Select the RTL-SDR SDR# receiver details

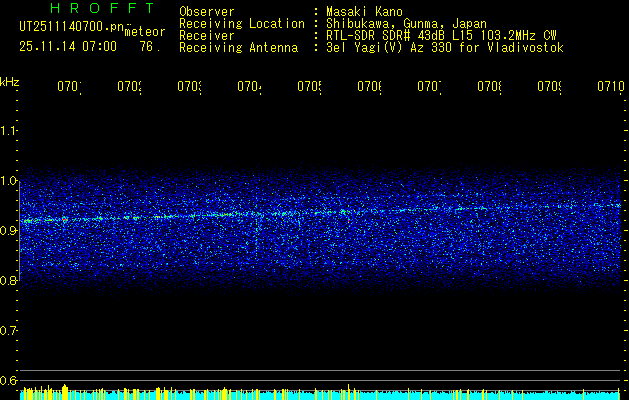point(441,35)
